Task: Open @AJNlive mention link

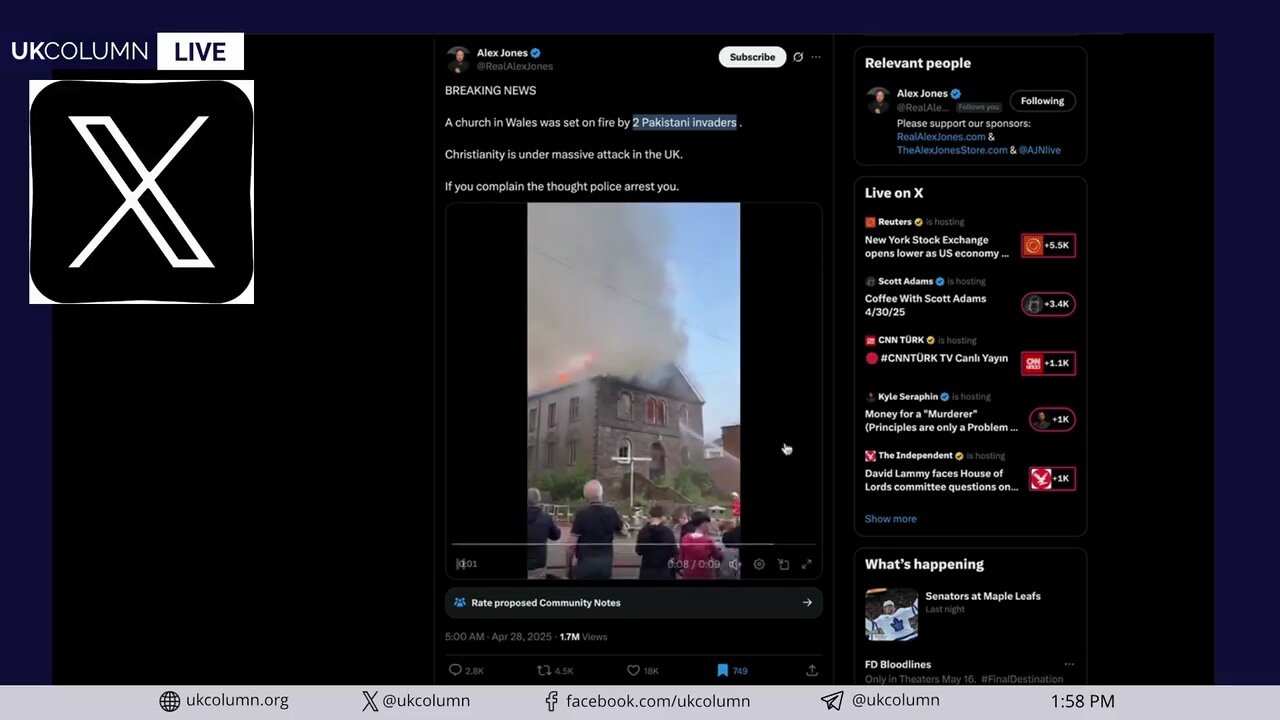Action: [1040, 150]
